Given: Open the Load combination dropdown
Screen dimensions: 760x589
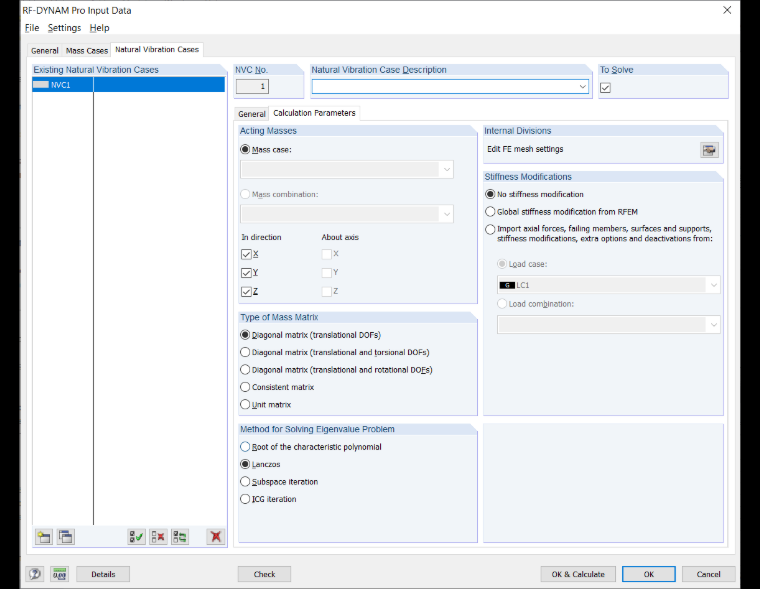Looking at the screenshot, I should tap(713, 325).
